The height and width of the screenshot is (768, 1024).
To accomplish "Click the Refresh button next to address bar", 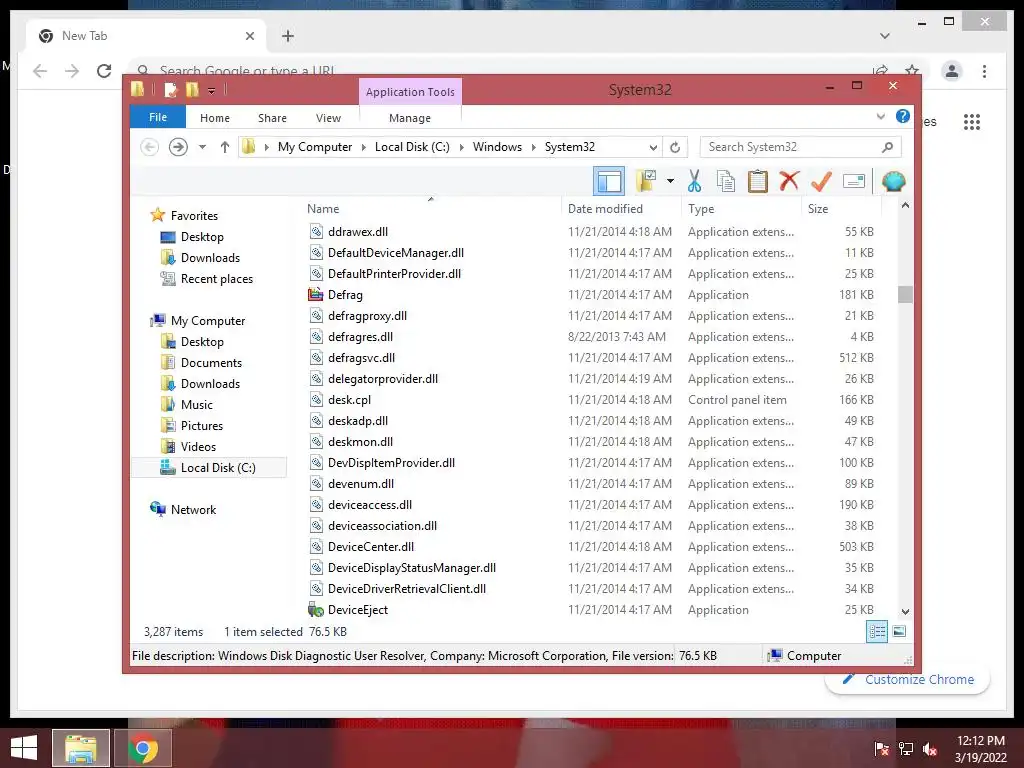I will [x=675, y=147].
